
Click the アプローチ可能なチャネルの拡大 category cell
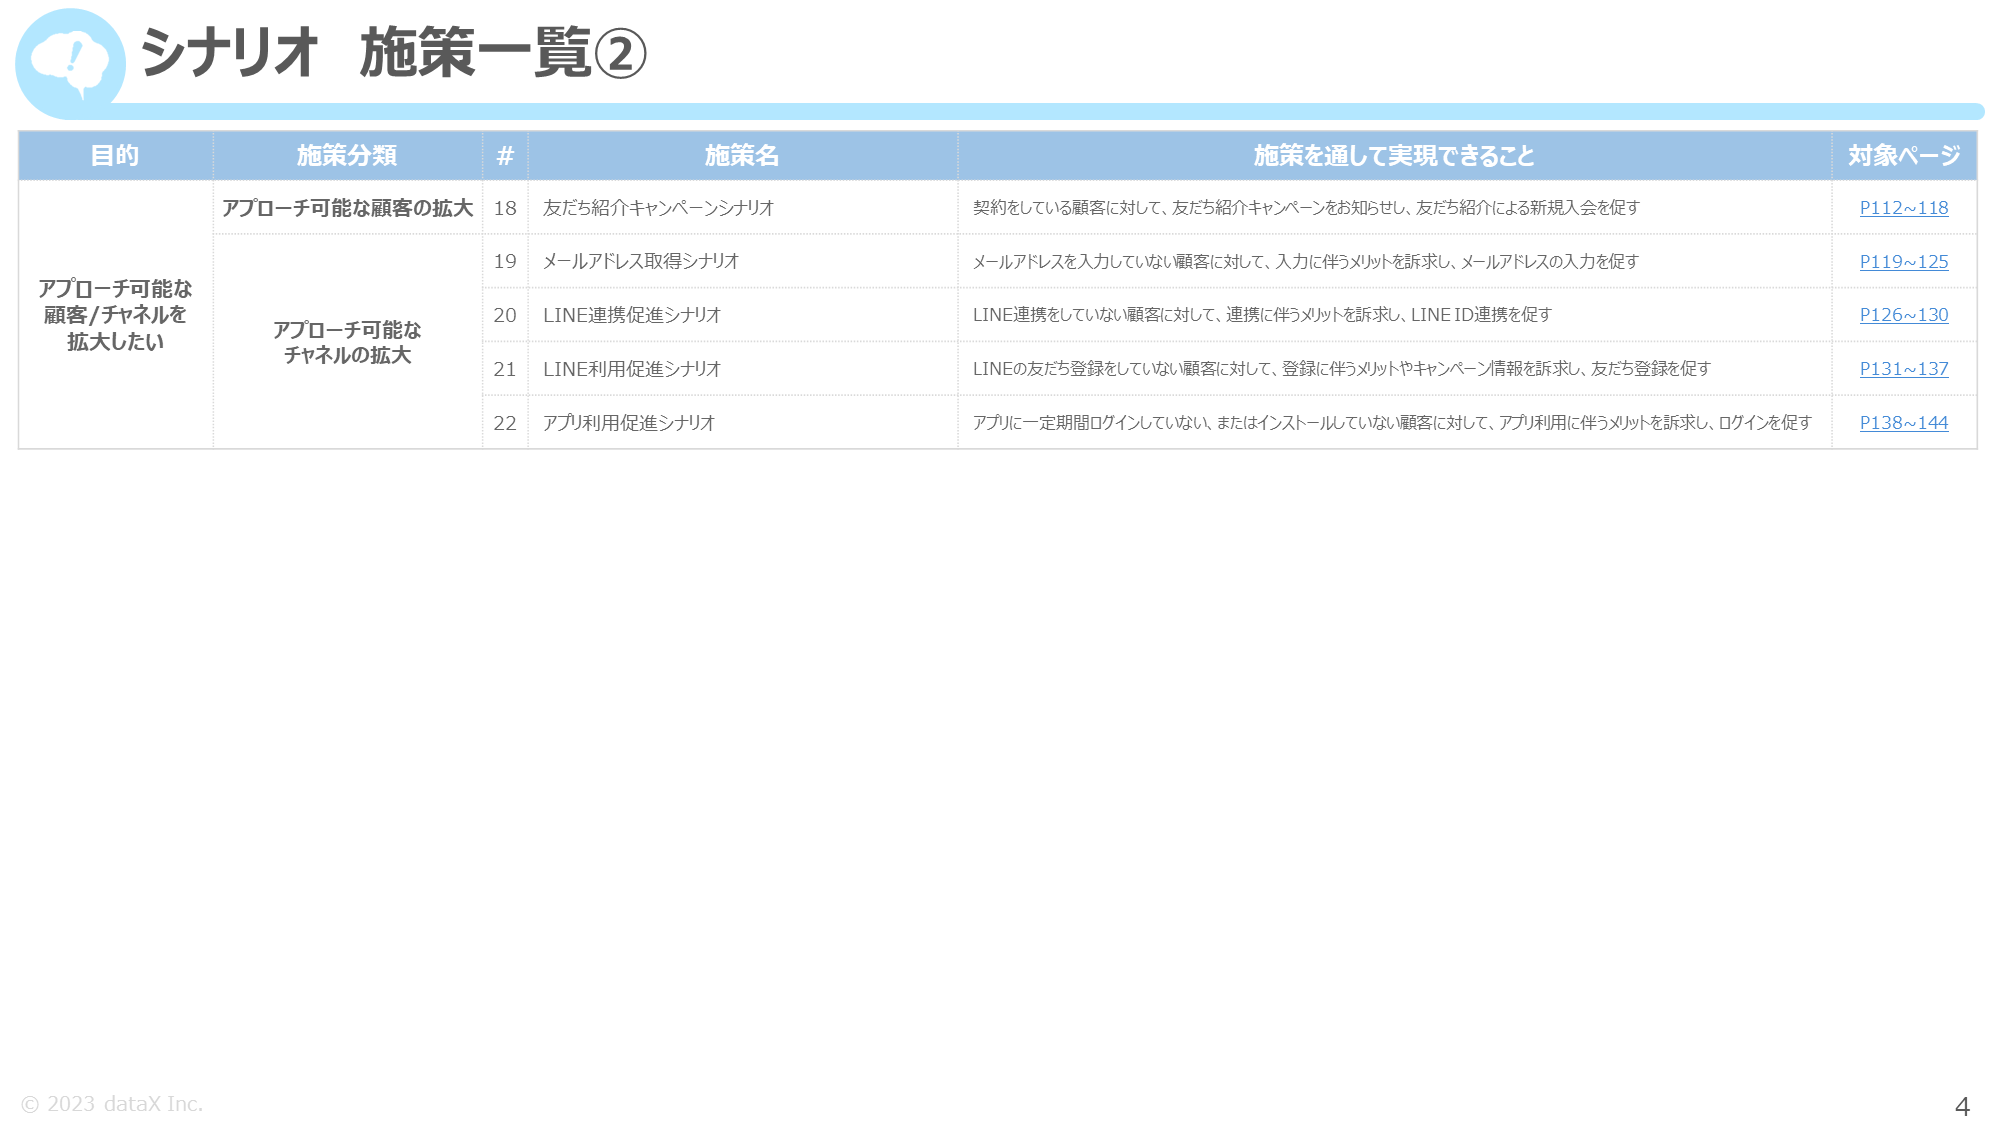coord(347,342)
